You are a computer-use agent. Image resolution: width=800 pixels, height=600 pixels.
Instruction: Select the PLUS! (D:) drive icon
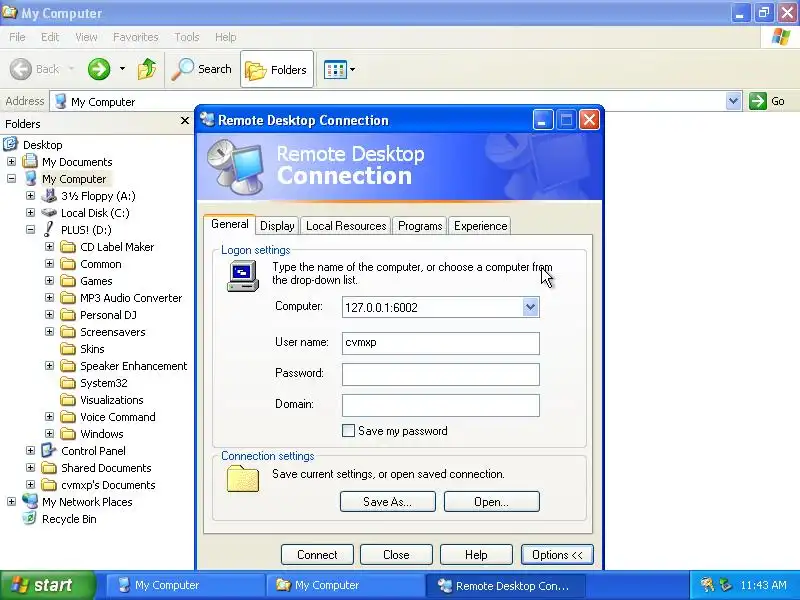[x=49, y=230]
